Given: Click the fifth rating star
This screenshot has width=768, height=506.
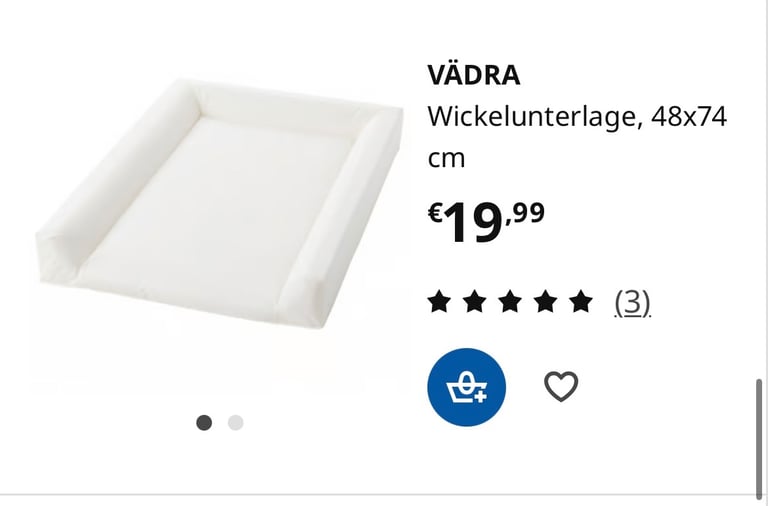Looking at the screenshot, I should pos(581,301).
